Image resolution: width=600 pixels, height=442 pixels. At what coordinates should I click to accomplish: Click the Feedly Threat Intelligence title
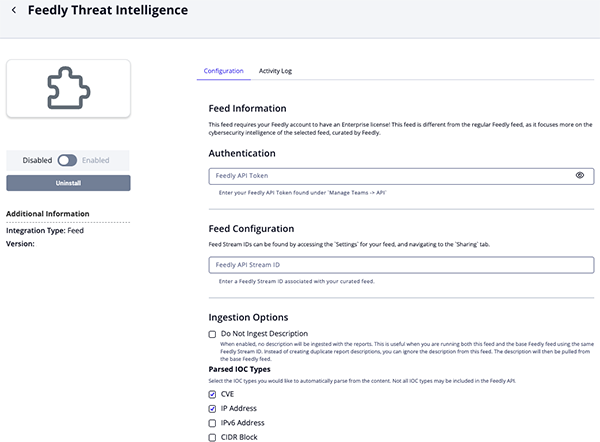108,10
